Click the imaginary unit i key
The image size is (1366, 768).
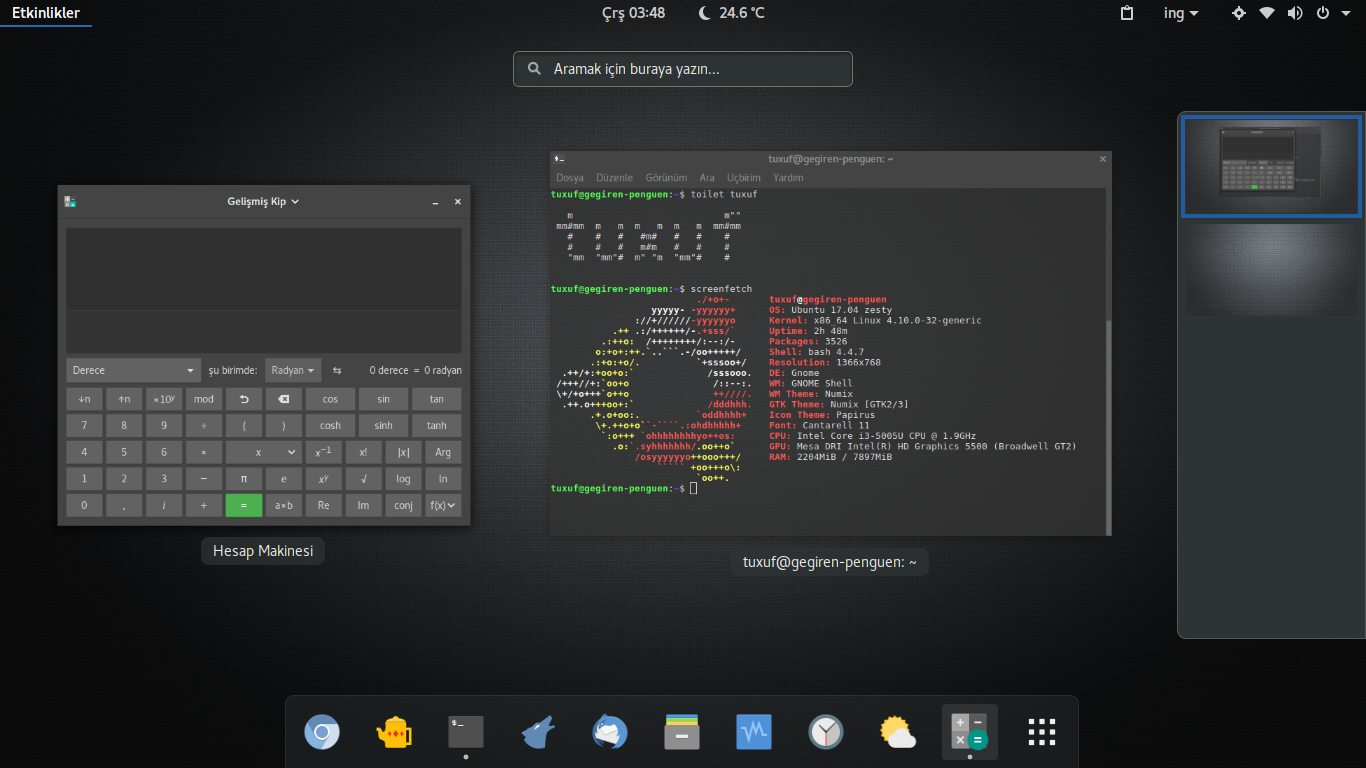pyautogui.click(x=164, y=505)
